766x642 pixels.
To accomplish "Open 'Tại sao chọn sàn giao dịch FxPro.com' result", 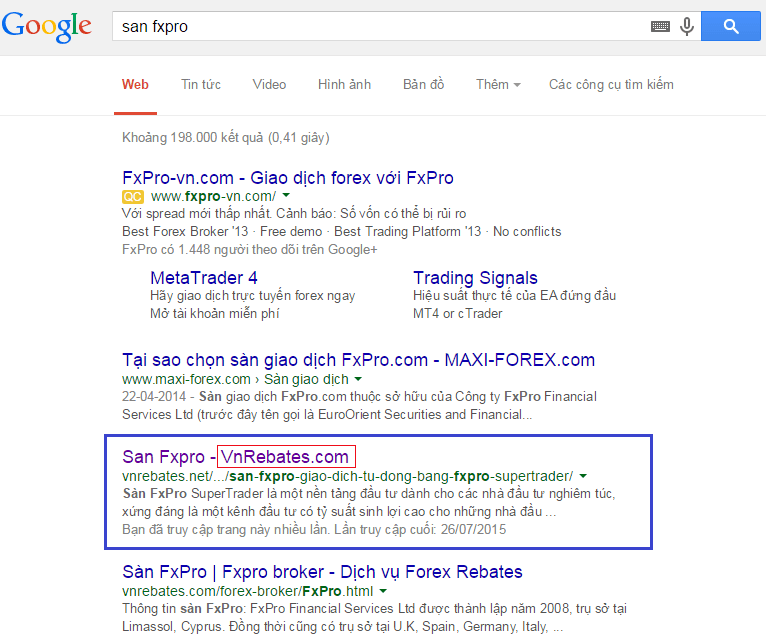I will (359, 360).
